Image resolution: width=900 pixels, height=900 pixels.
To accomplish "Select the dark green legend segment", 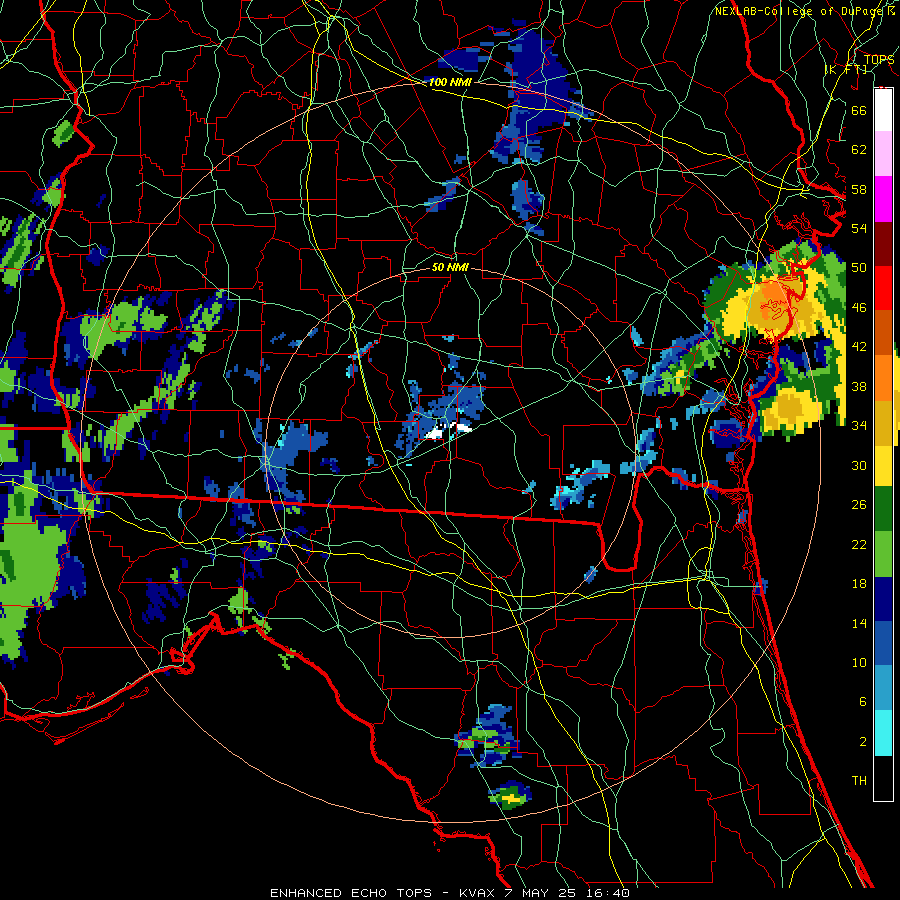I will [883, 509].
